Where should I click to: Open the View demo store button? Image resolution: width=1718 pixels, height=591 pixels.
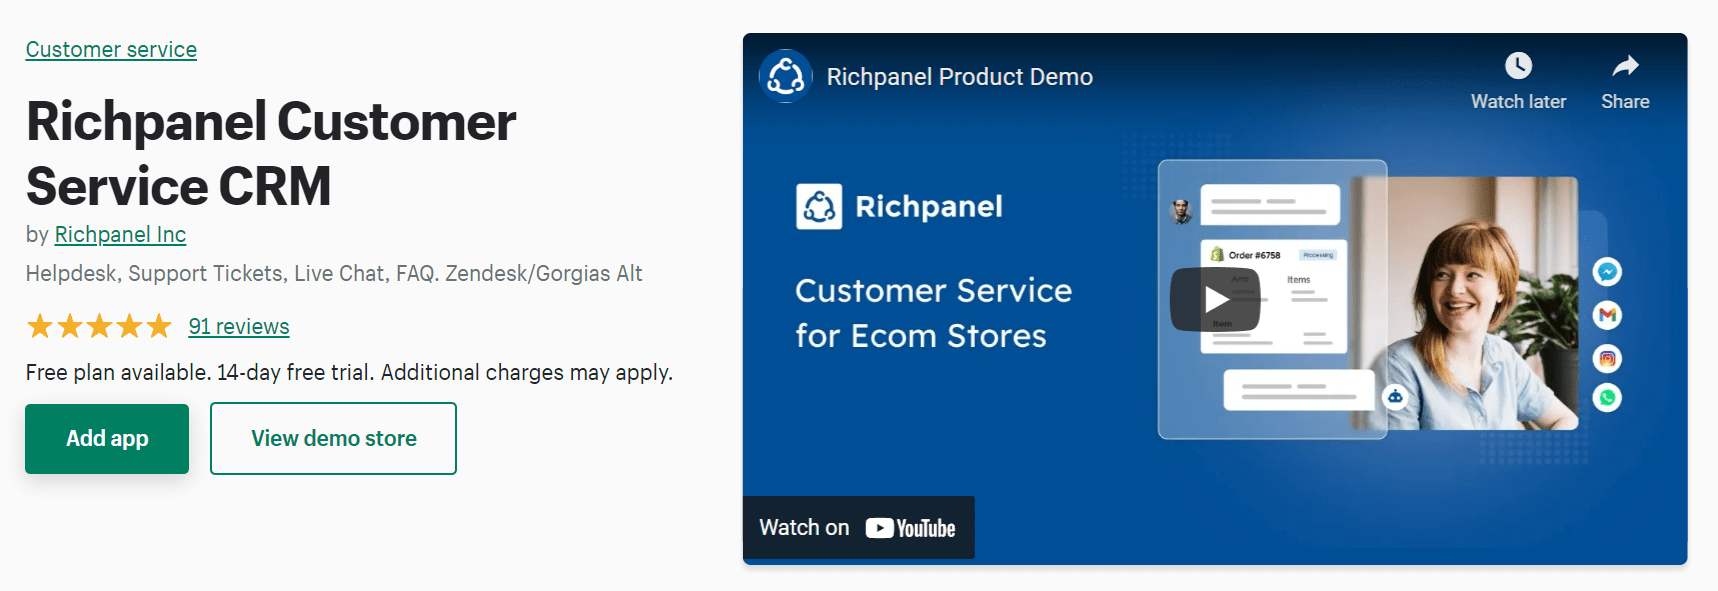[333, 438]
